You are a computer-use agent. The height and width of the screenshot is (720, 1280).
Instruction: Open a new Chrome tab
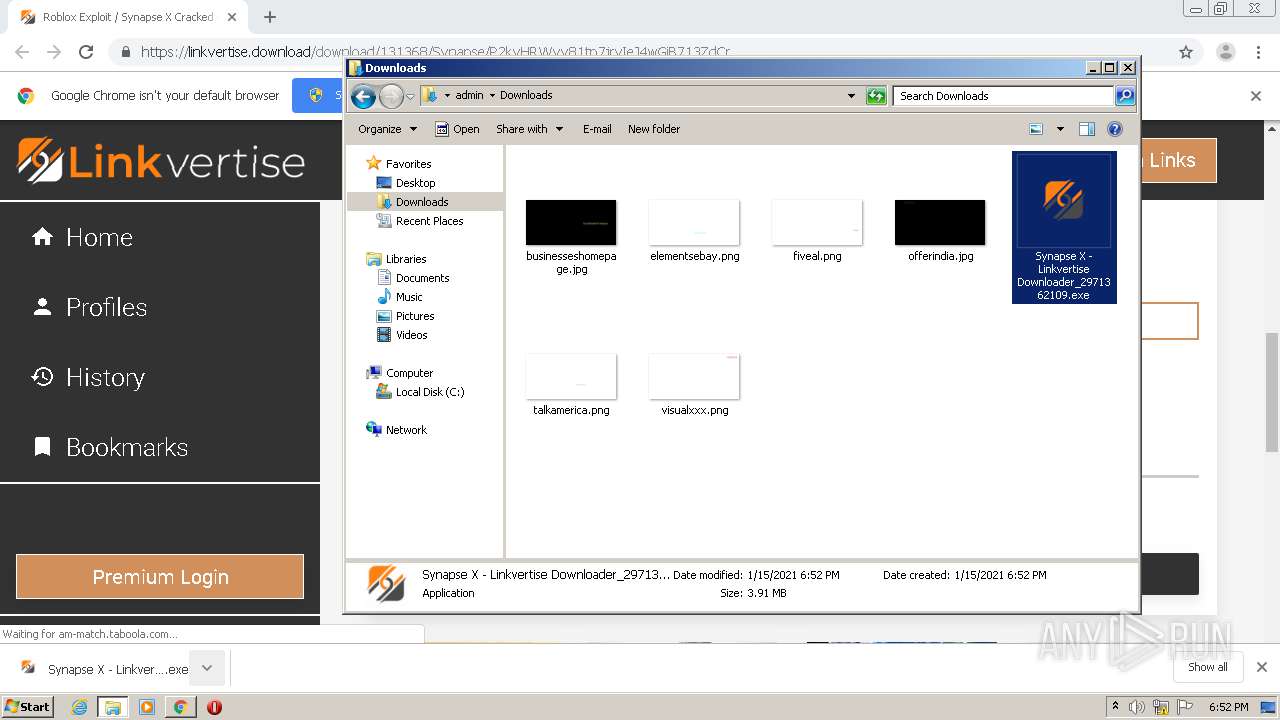(x=270, y=17)
